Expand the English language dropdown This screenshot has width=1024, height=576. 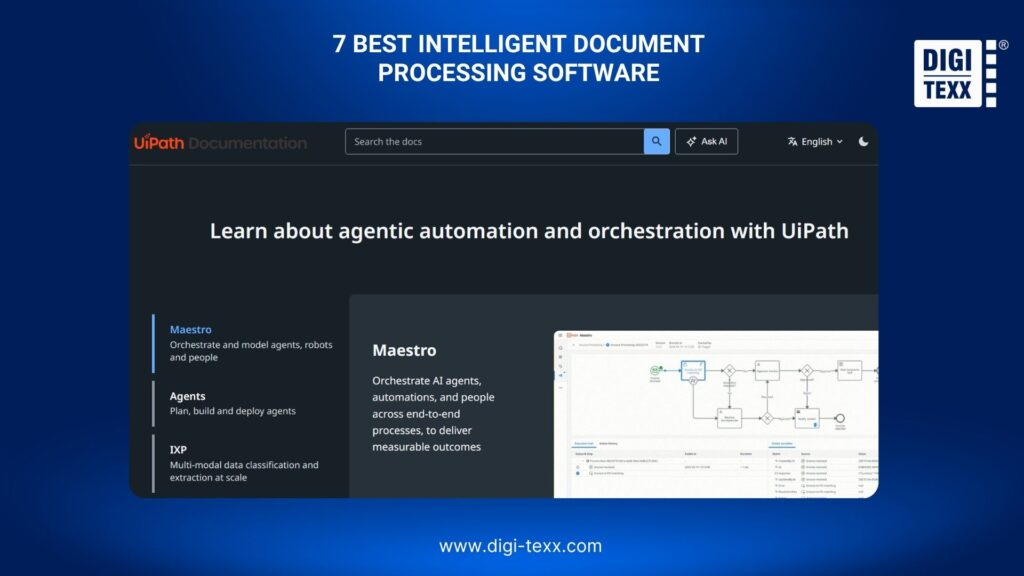click(815, 141)
